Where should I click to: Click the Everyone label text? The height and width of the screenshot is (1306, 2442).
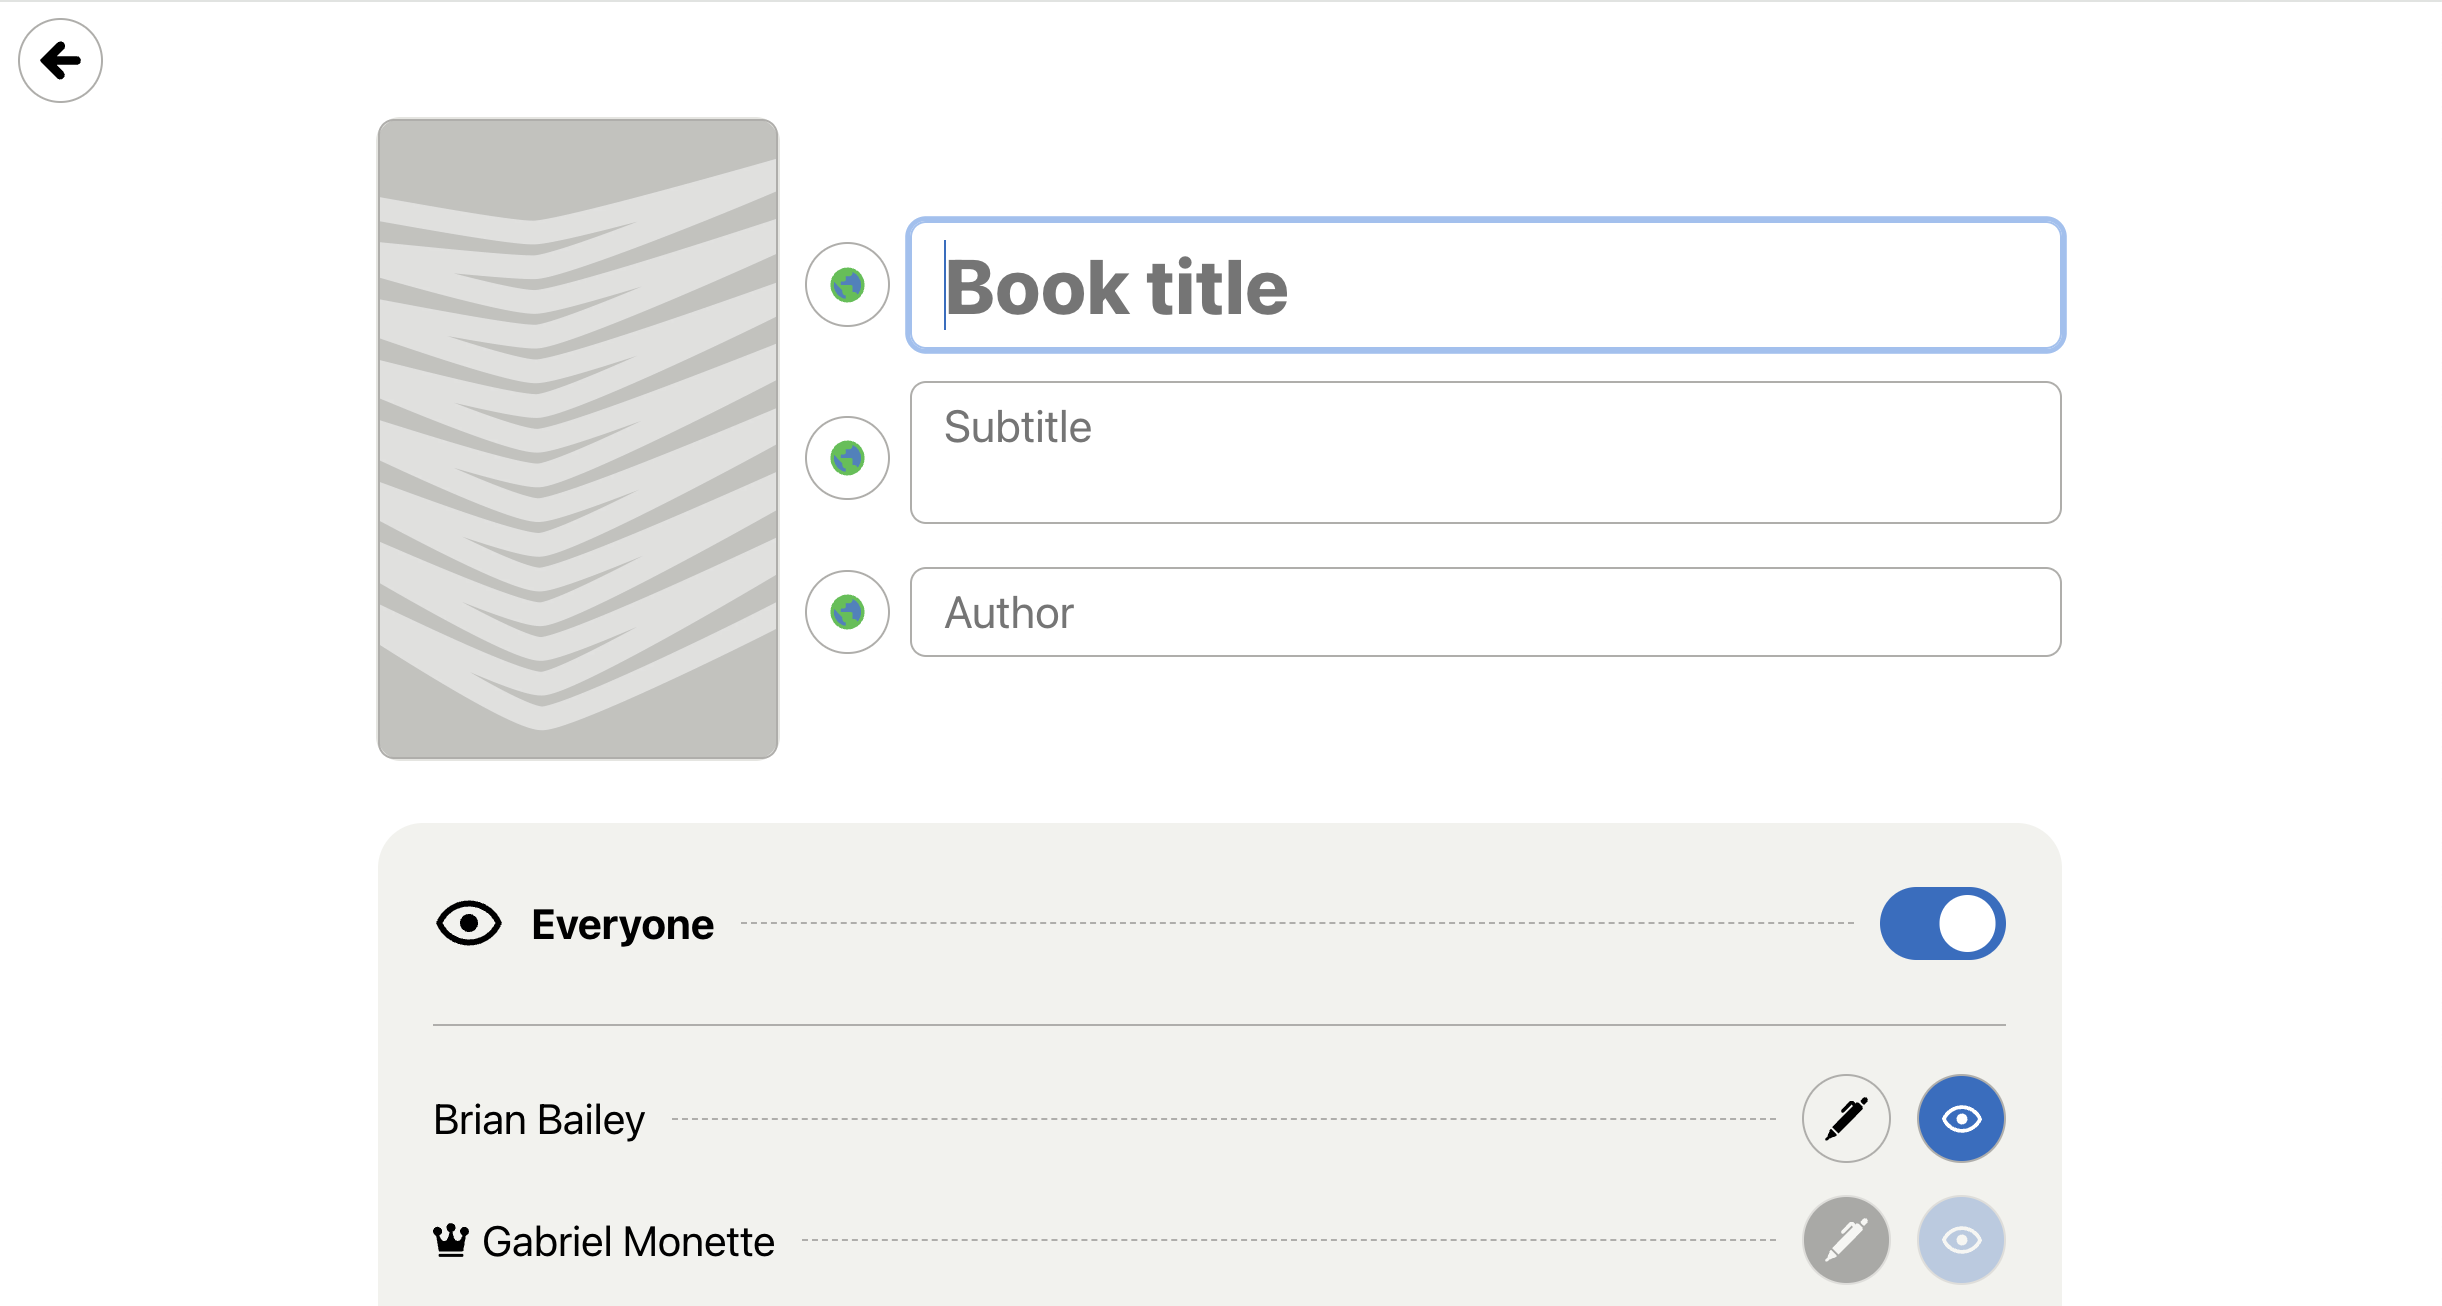tap(623, 923)
